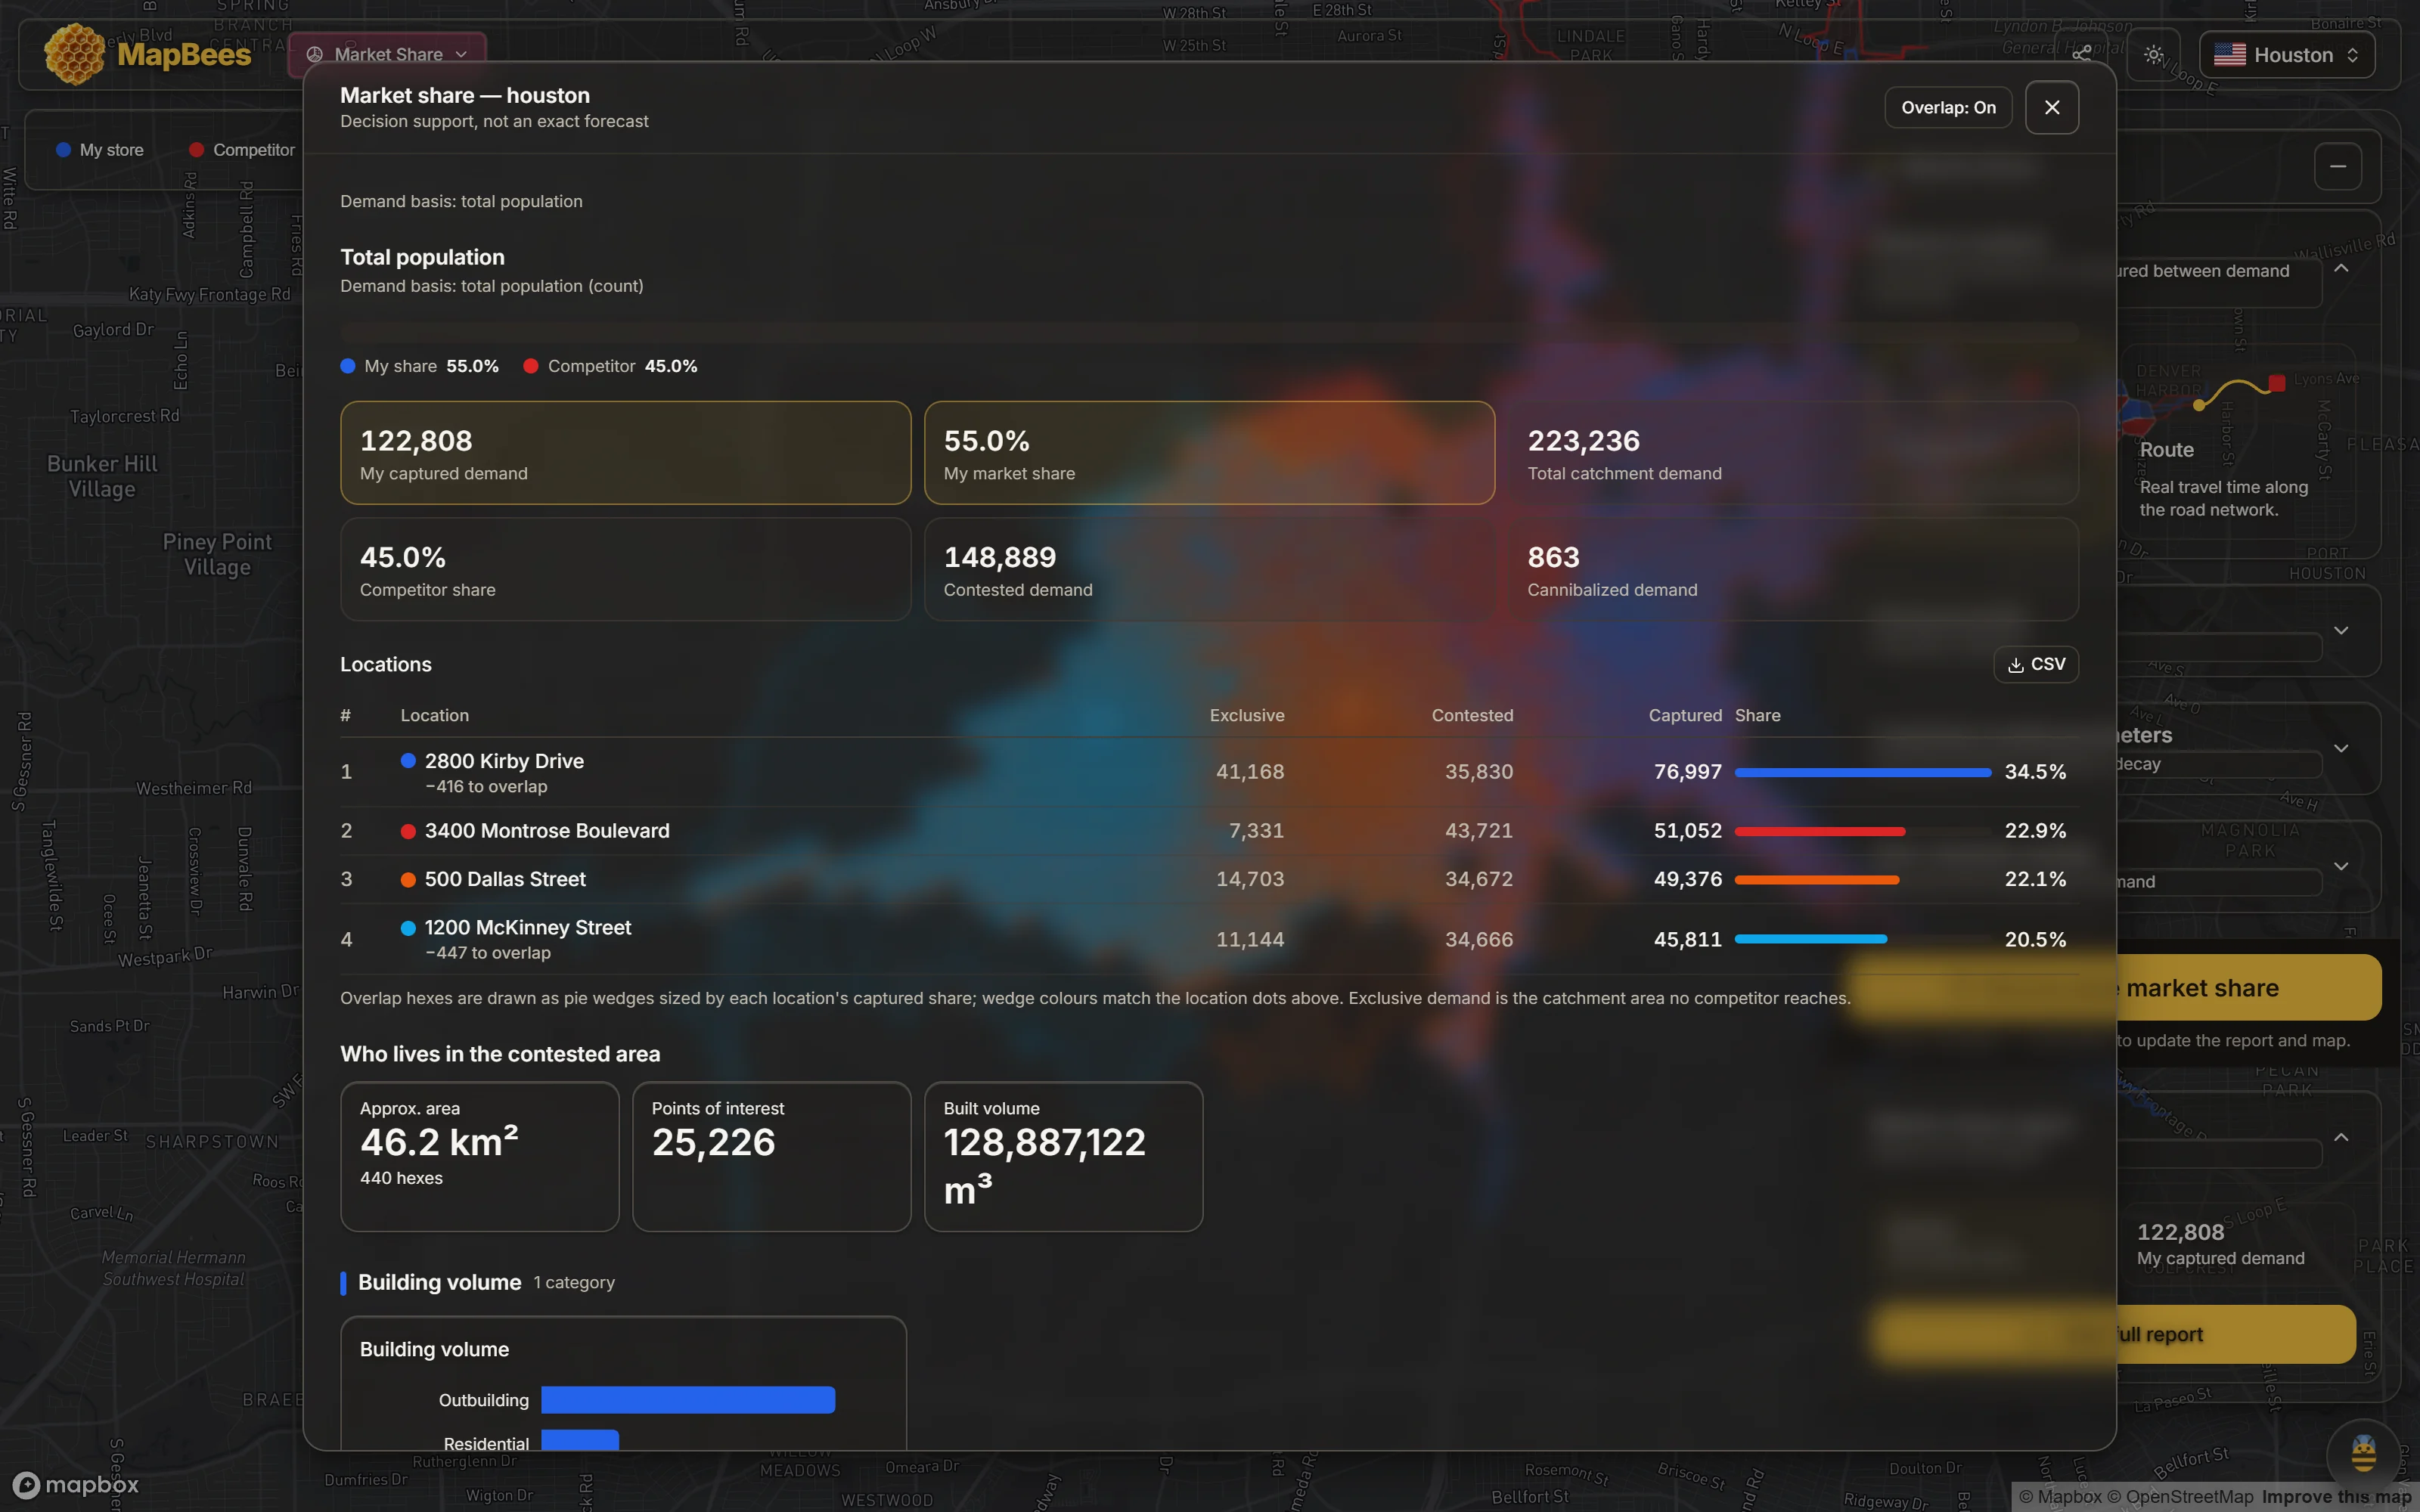Click the exclusive value 7,331

pyautogui.click(x=1256, y=831)
